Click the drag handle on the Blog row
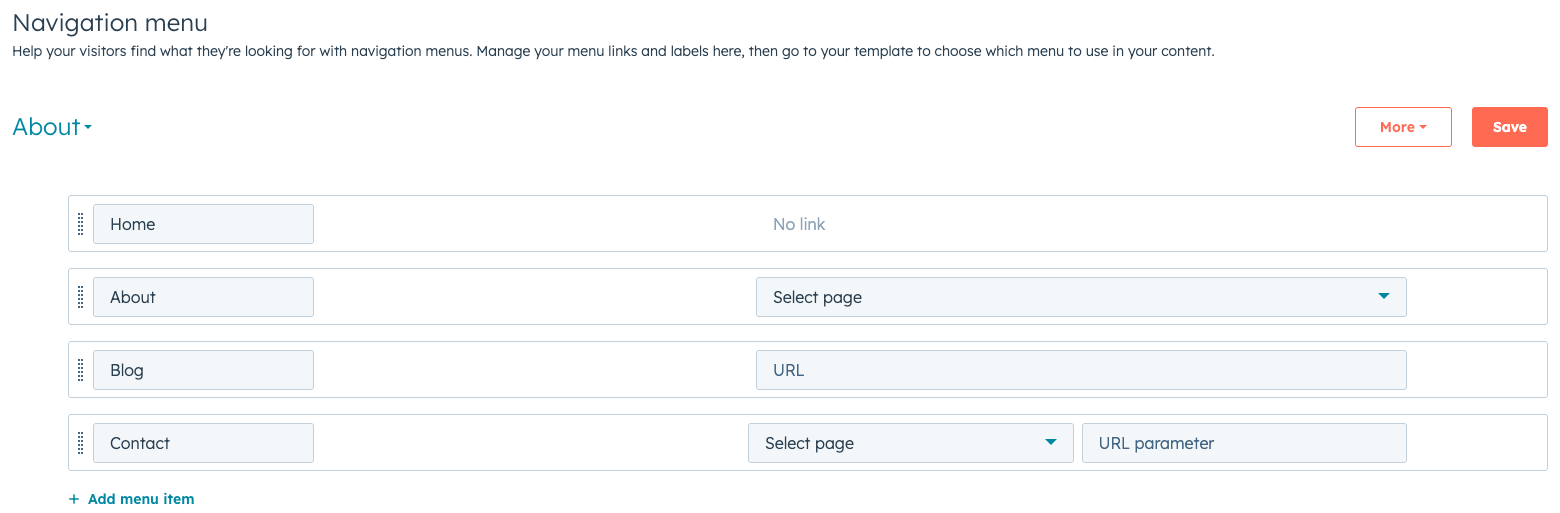Image resolution: width=1560 pixels, height=513 pixels. pos(81,370)
